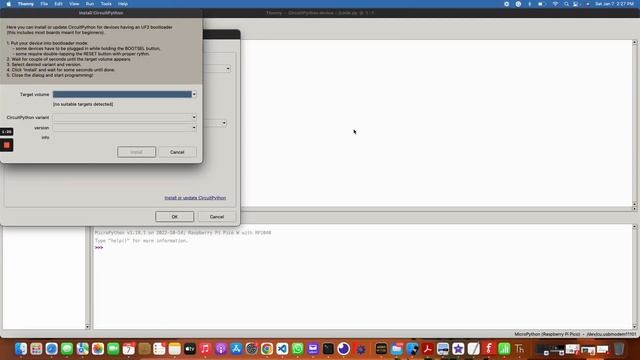Open the Tools menu
This screenshot has width=640, height=360.
click(x=106, y=4)
